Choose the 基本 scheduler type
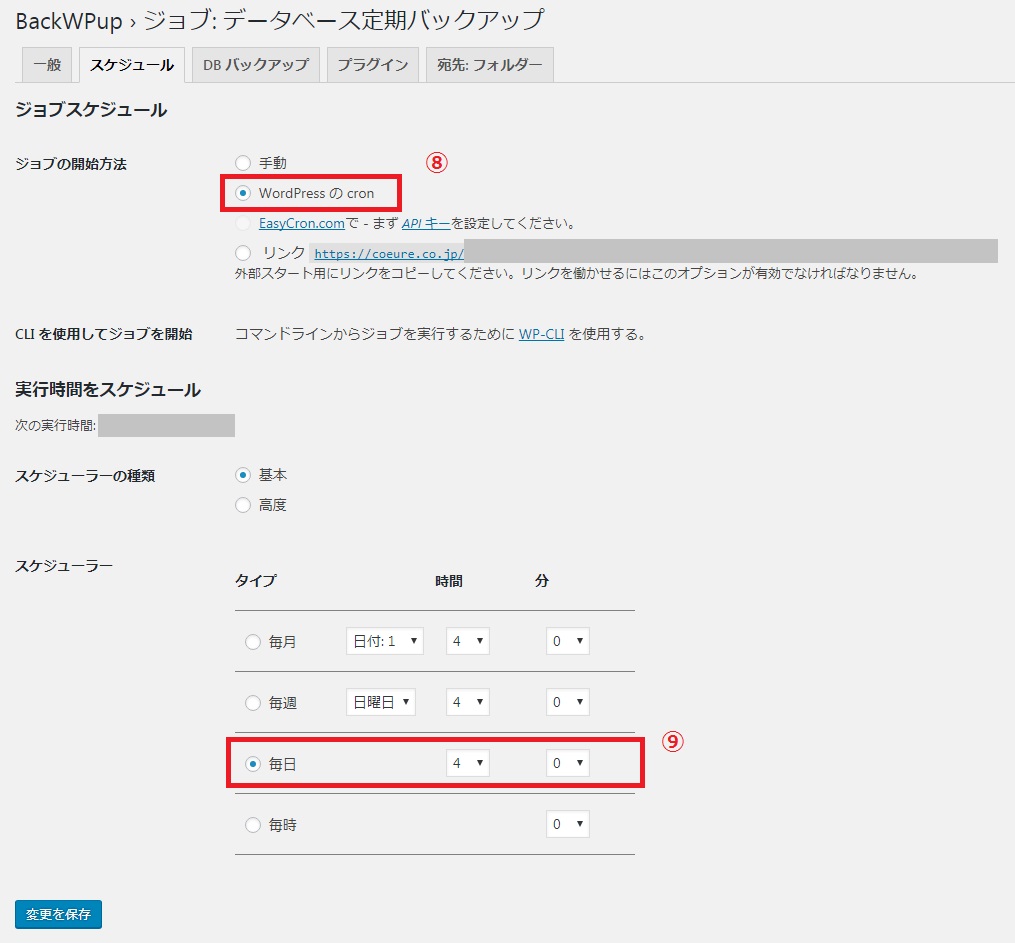Screen dimensions: 1015x943 [243, 475]
